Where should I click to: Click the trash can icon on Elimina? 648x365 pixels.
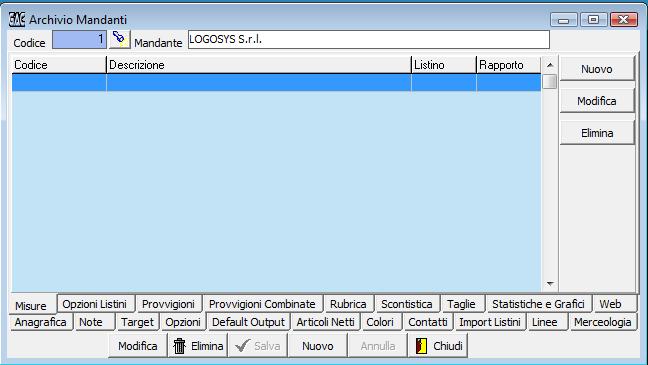(179, 346)
